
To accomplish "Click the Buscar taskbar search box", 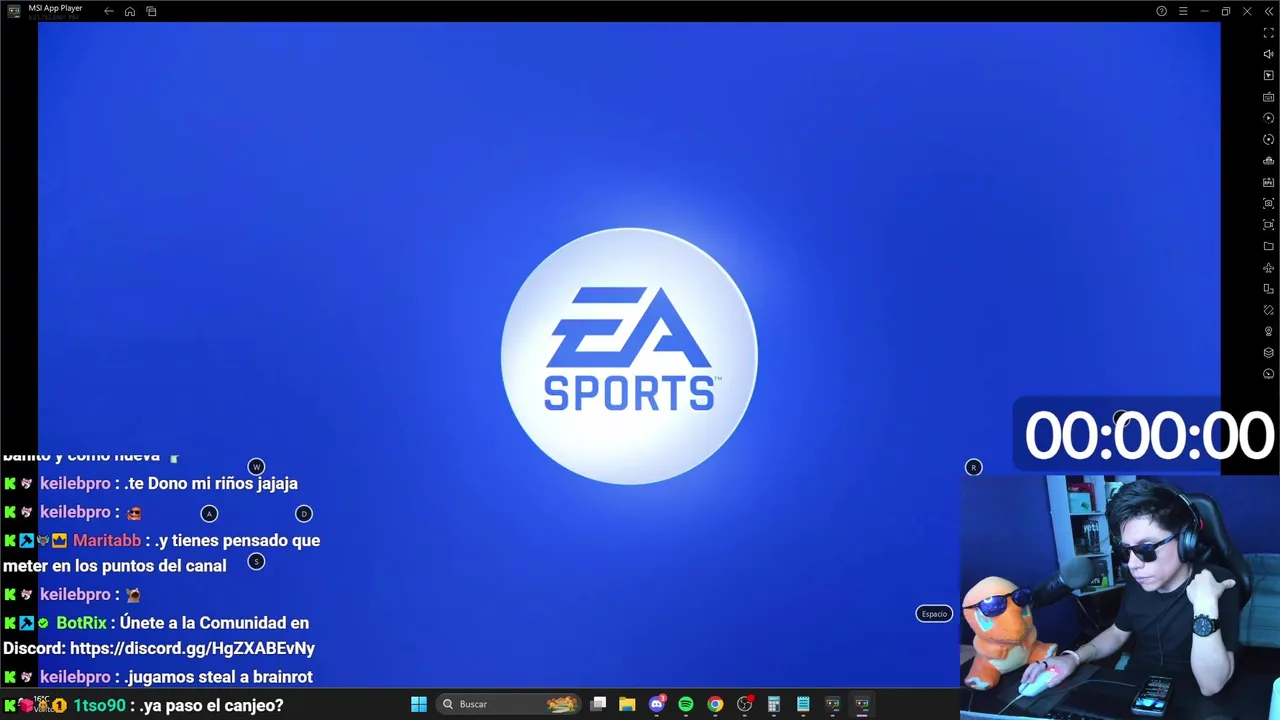I will click(x=509, y=704).
